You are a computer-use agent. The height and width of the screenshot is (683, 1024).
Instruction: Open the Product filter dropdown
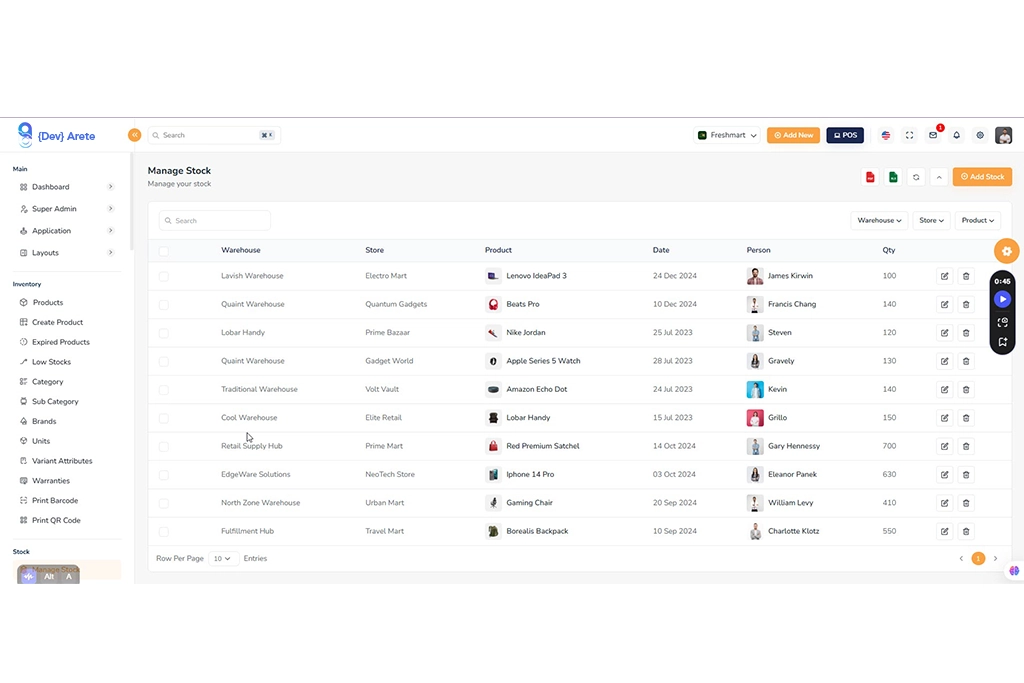(x=978, y=221)
